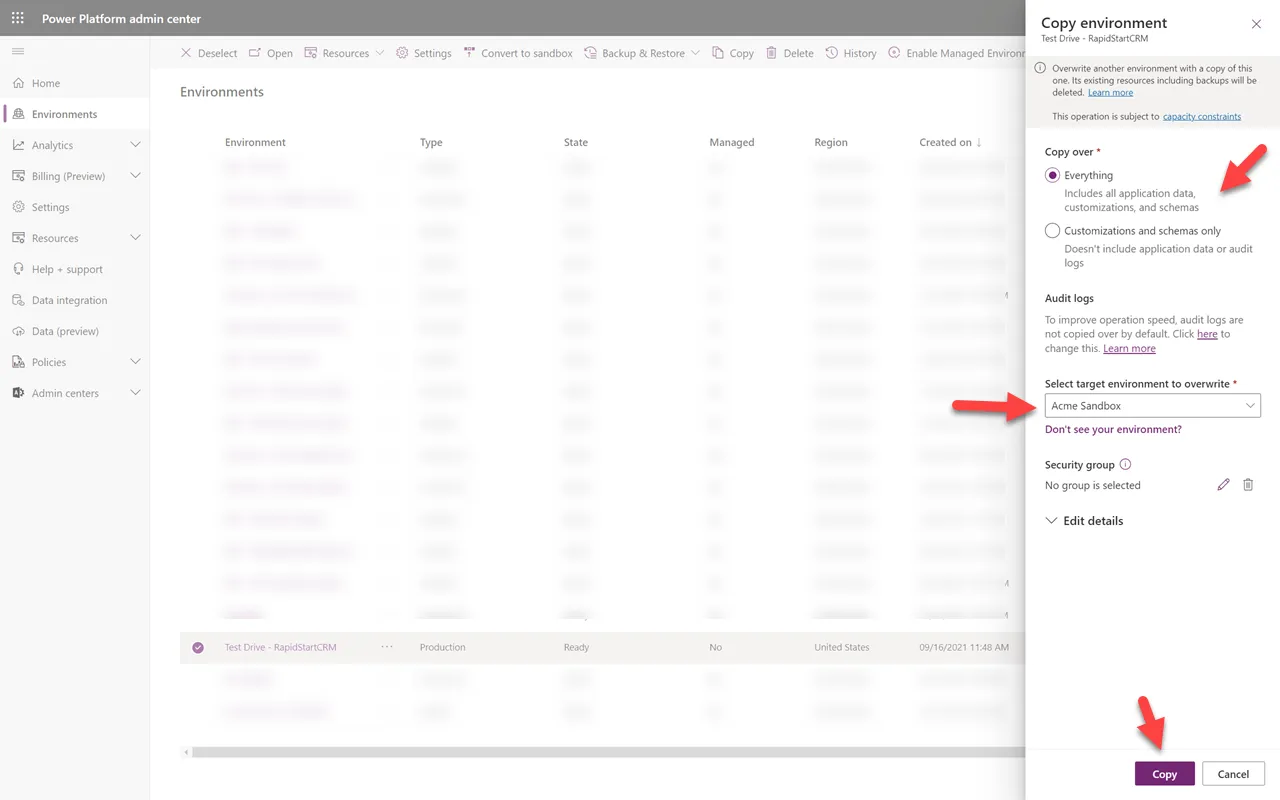Edit the security group with the pencil icon
This screenshot has width=1280, height=800.
[1223, 484]
